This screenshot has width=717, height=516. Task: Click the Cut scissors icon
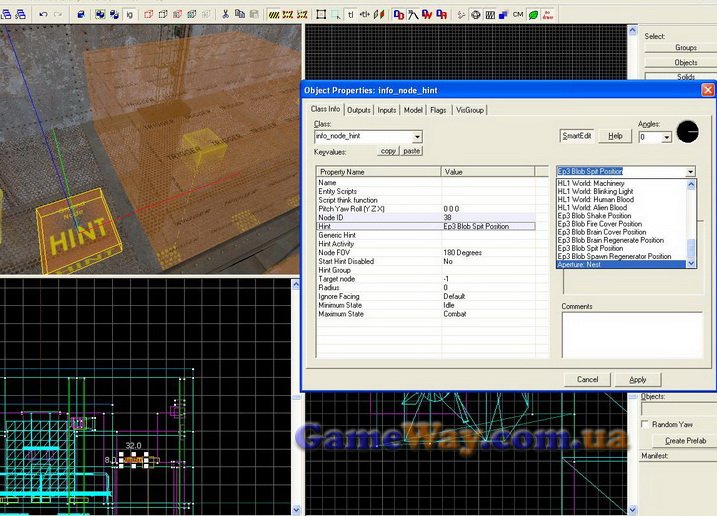coord(226,15)
